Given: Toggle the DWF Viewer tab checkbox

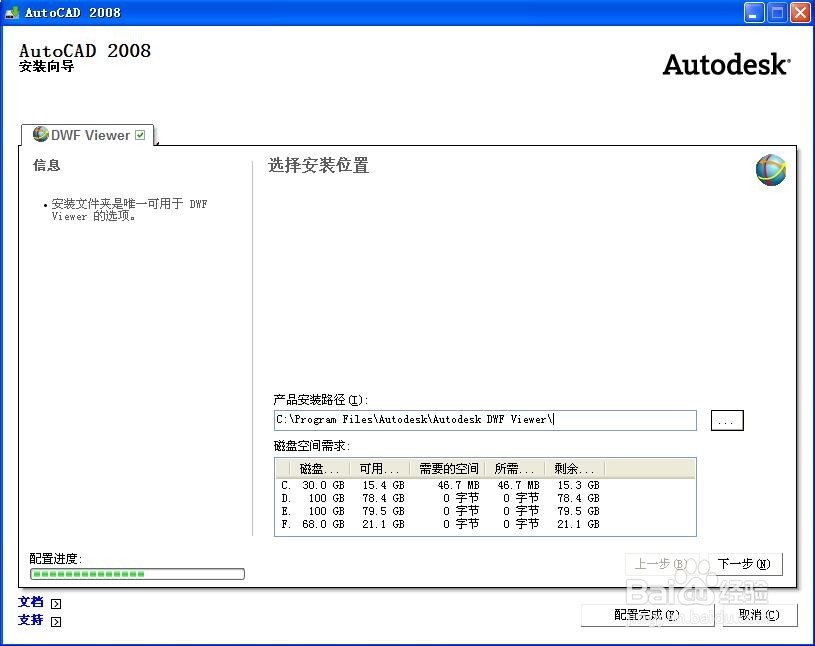Looking at the screenshot, I should pos(140,135).
